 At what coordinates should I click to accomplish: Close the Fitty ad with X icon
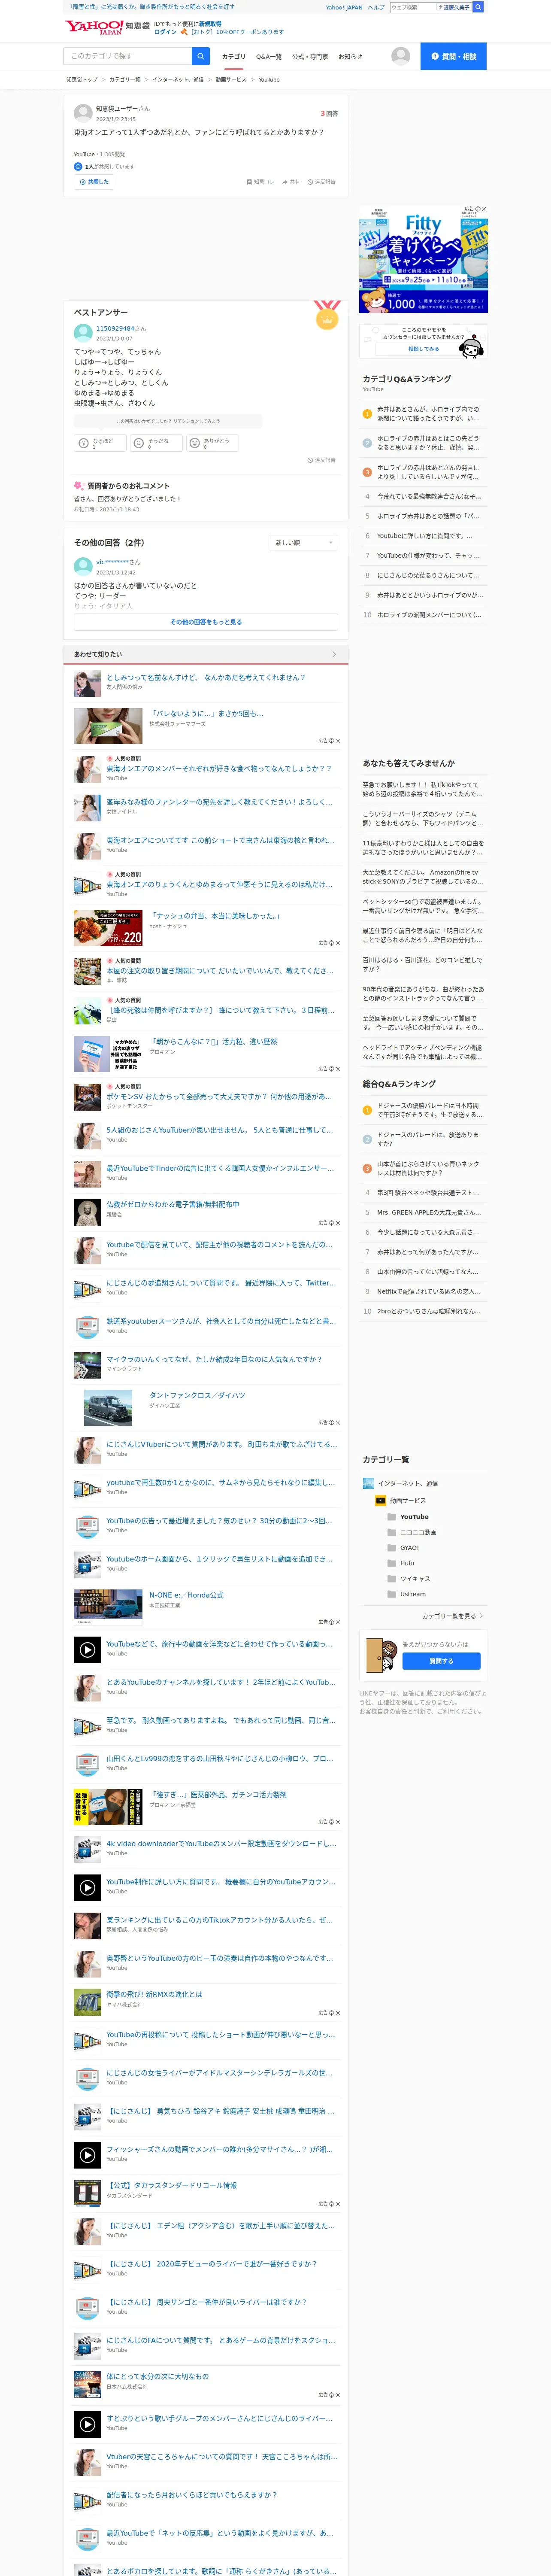484,209
